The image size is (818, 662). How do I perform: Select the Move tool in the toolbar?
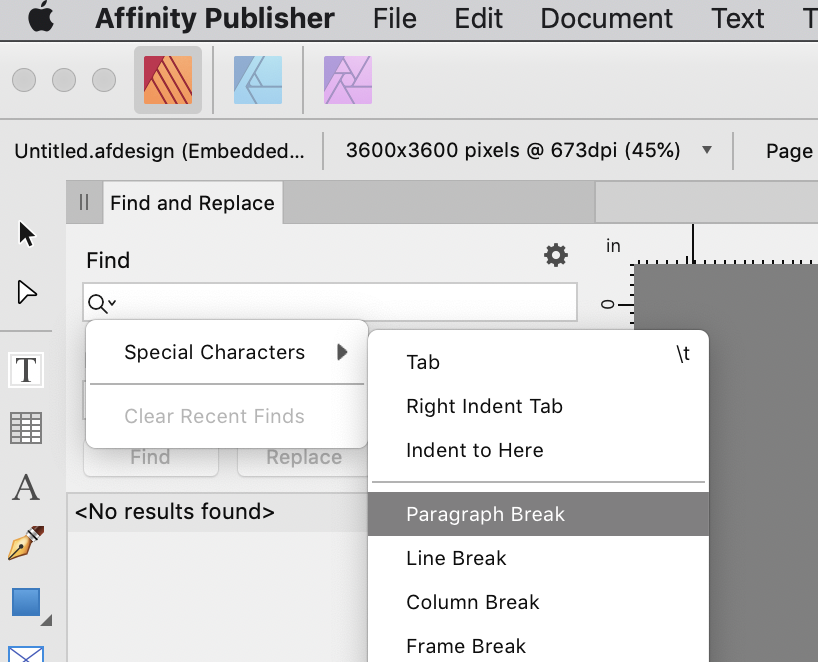click(25, 233)
